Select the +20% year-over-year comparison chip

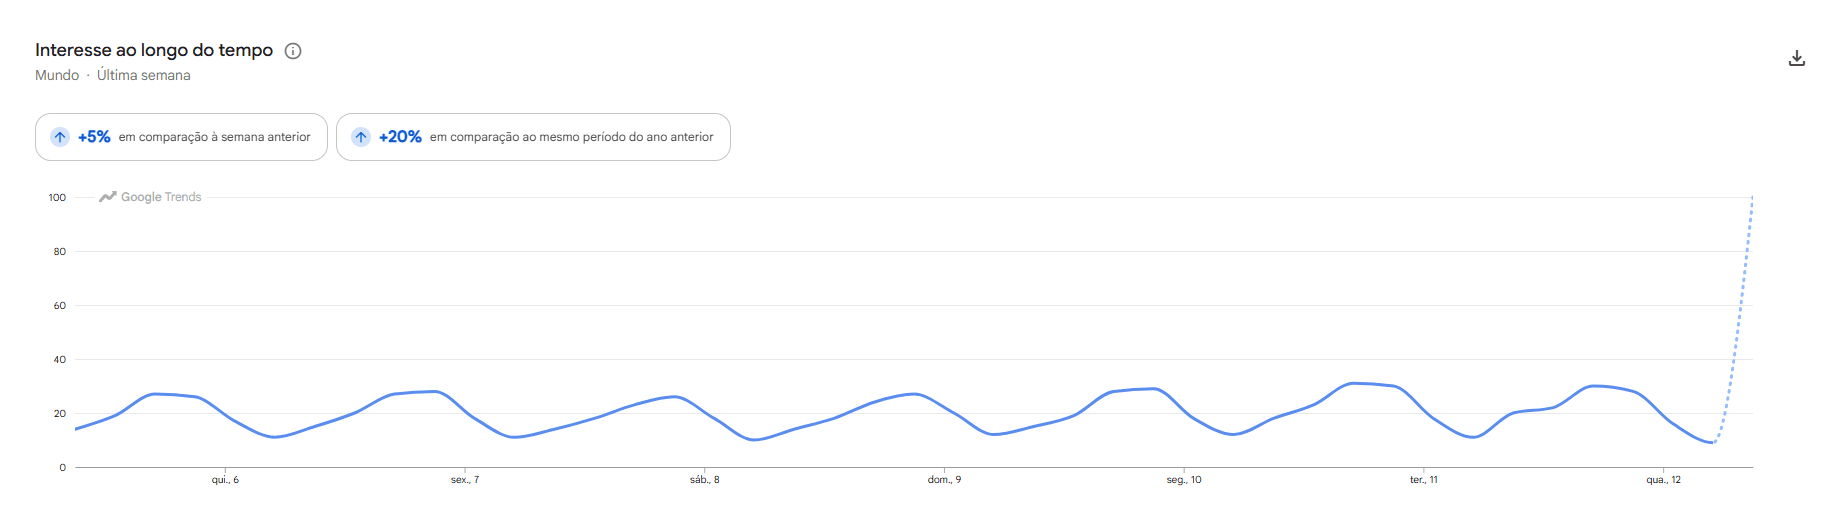533,137
